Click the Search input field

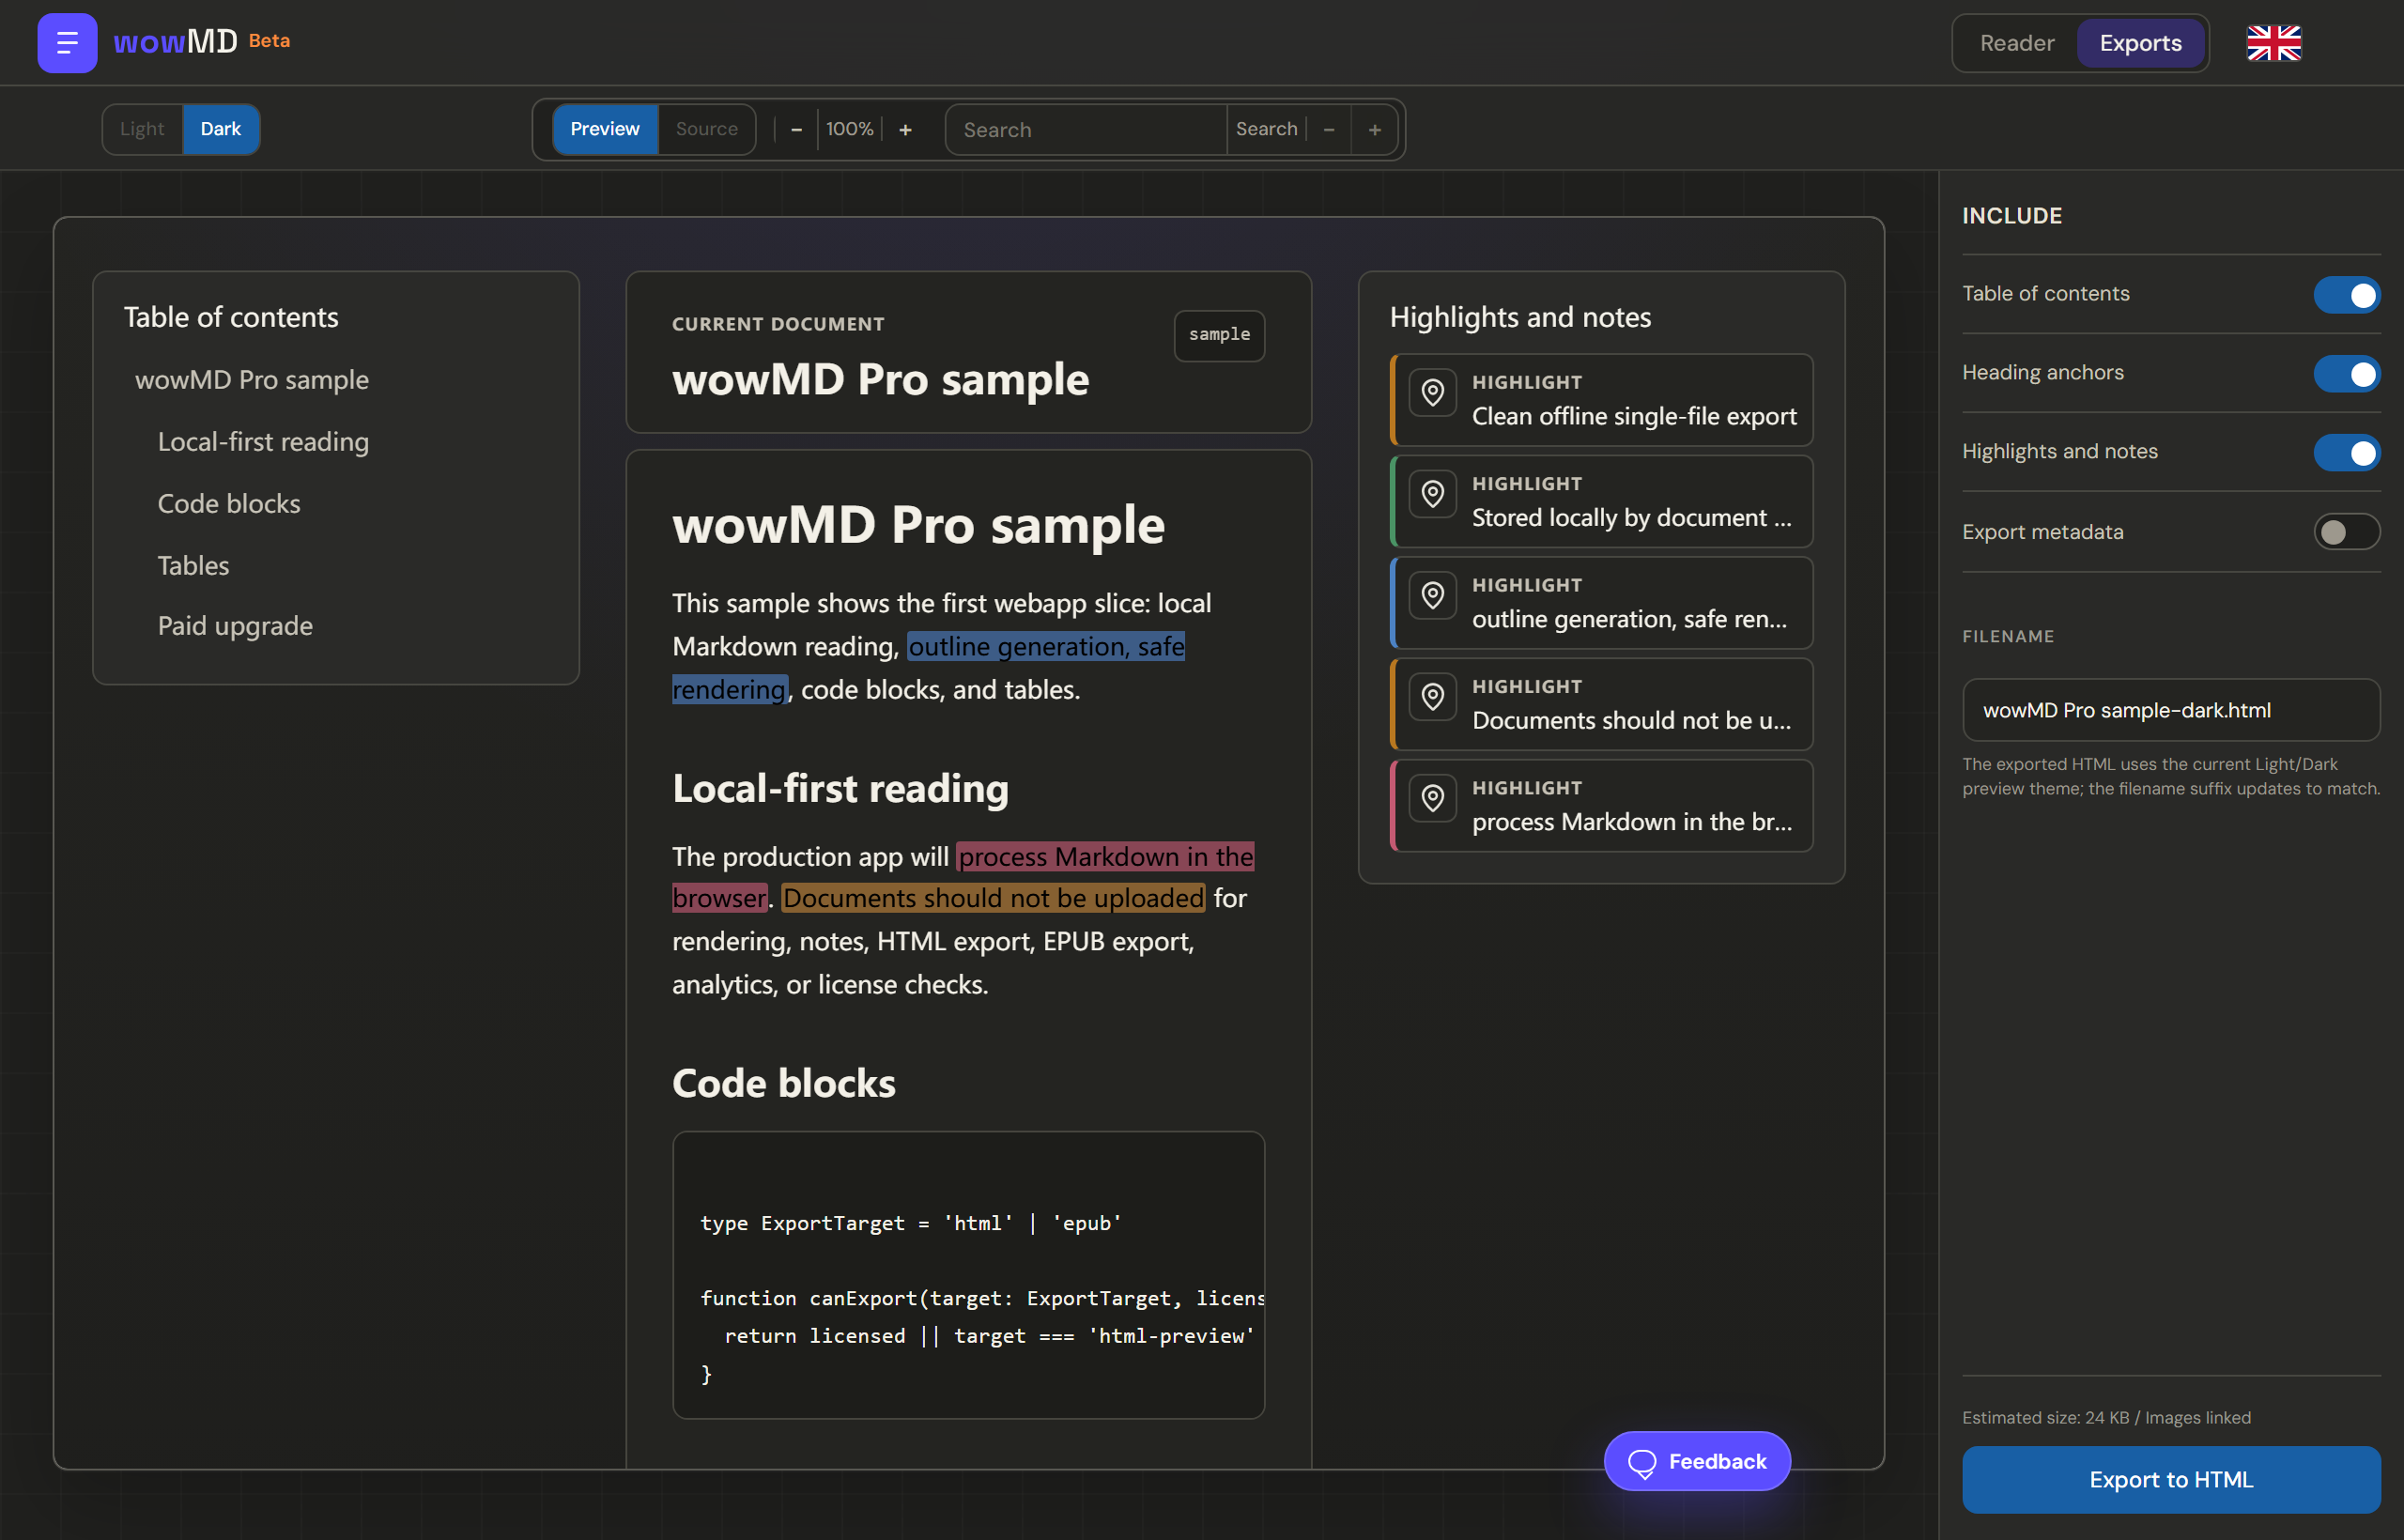pos(1086,130)
